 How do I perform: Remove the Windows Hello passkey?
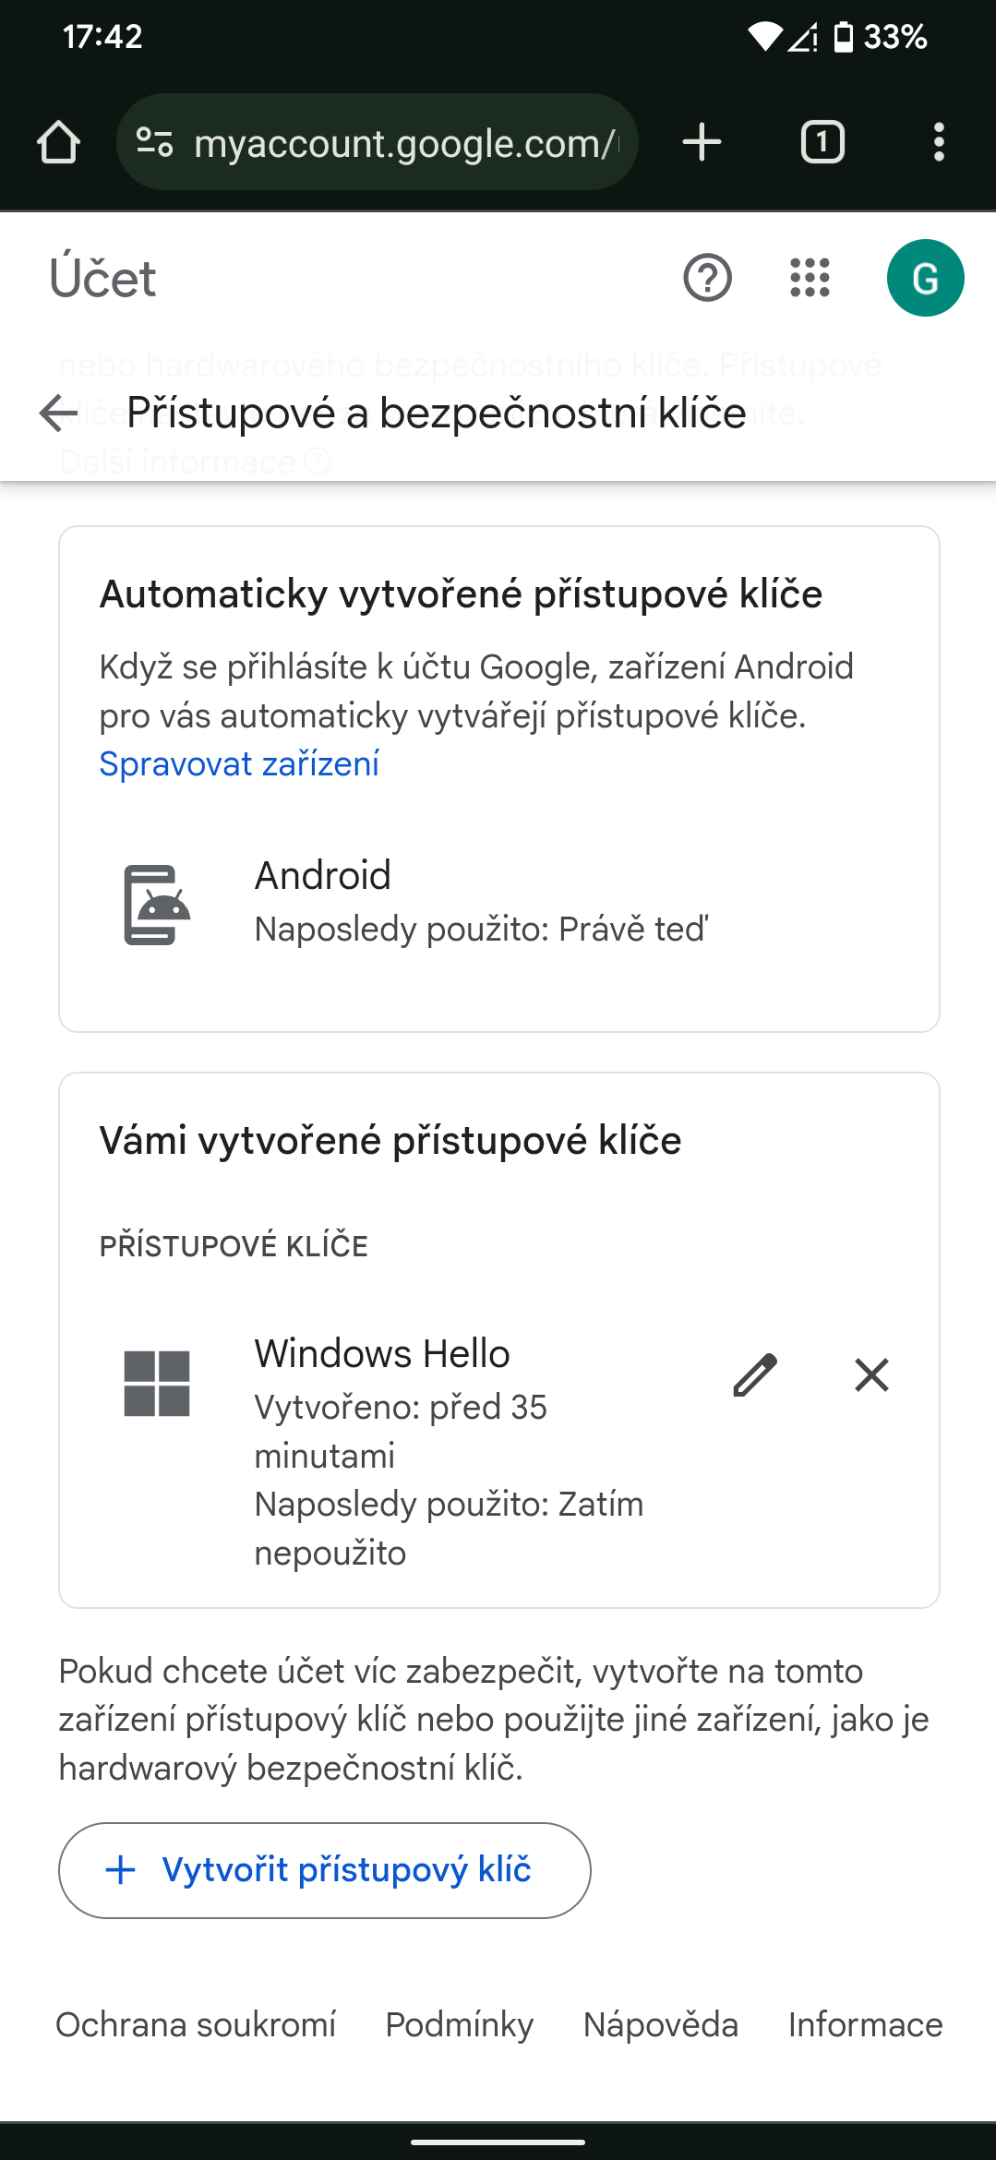(x=872, y=1375)
